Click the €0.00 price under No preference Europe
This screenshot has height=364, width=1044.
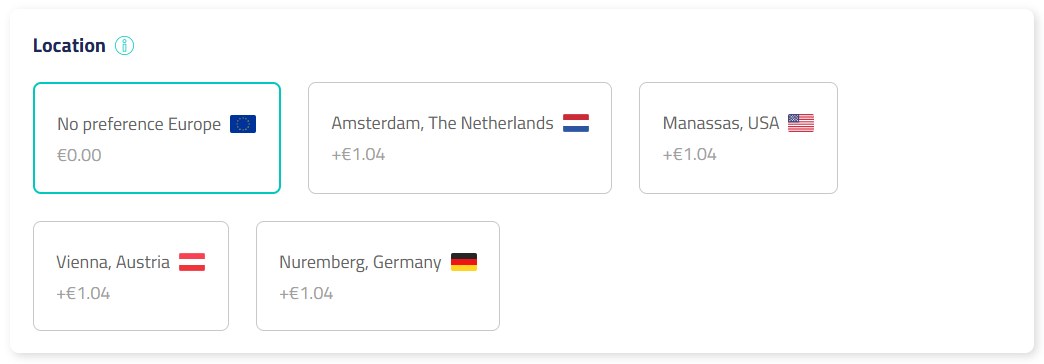click(79, 156)
